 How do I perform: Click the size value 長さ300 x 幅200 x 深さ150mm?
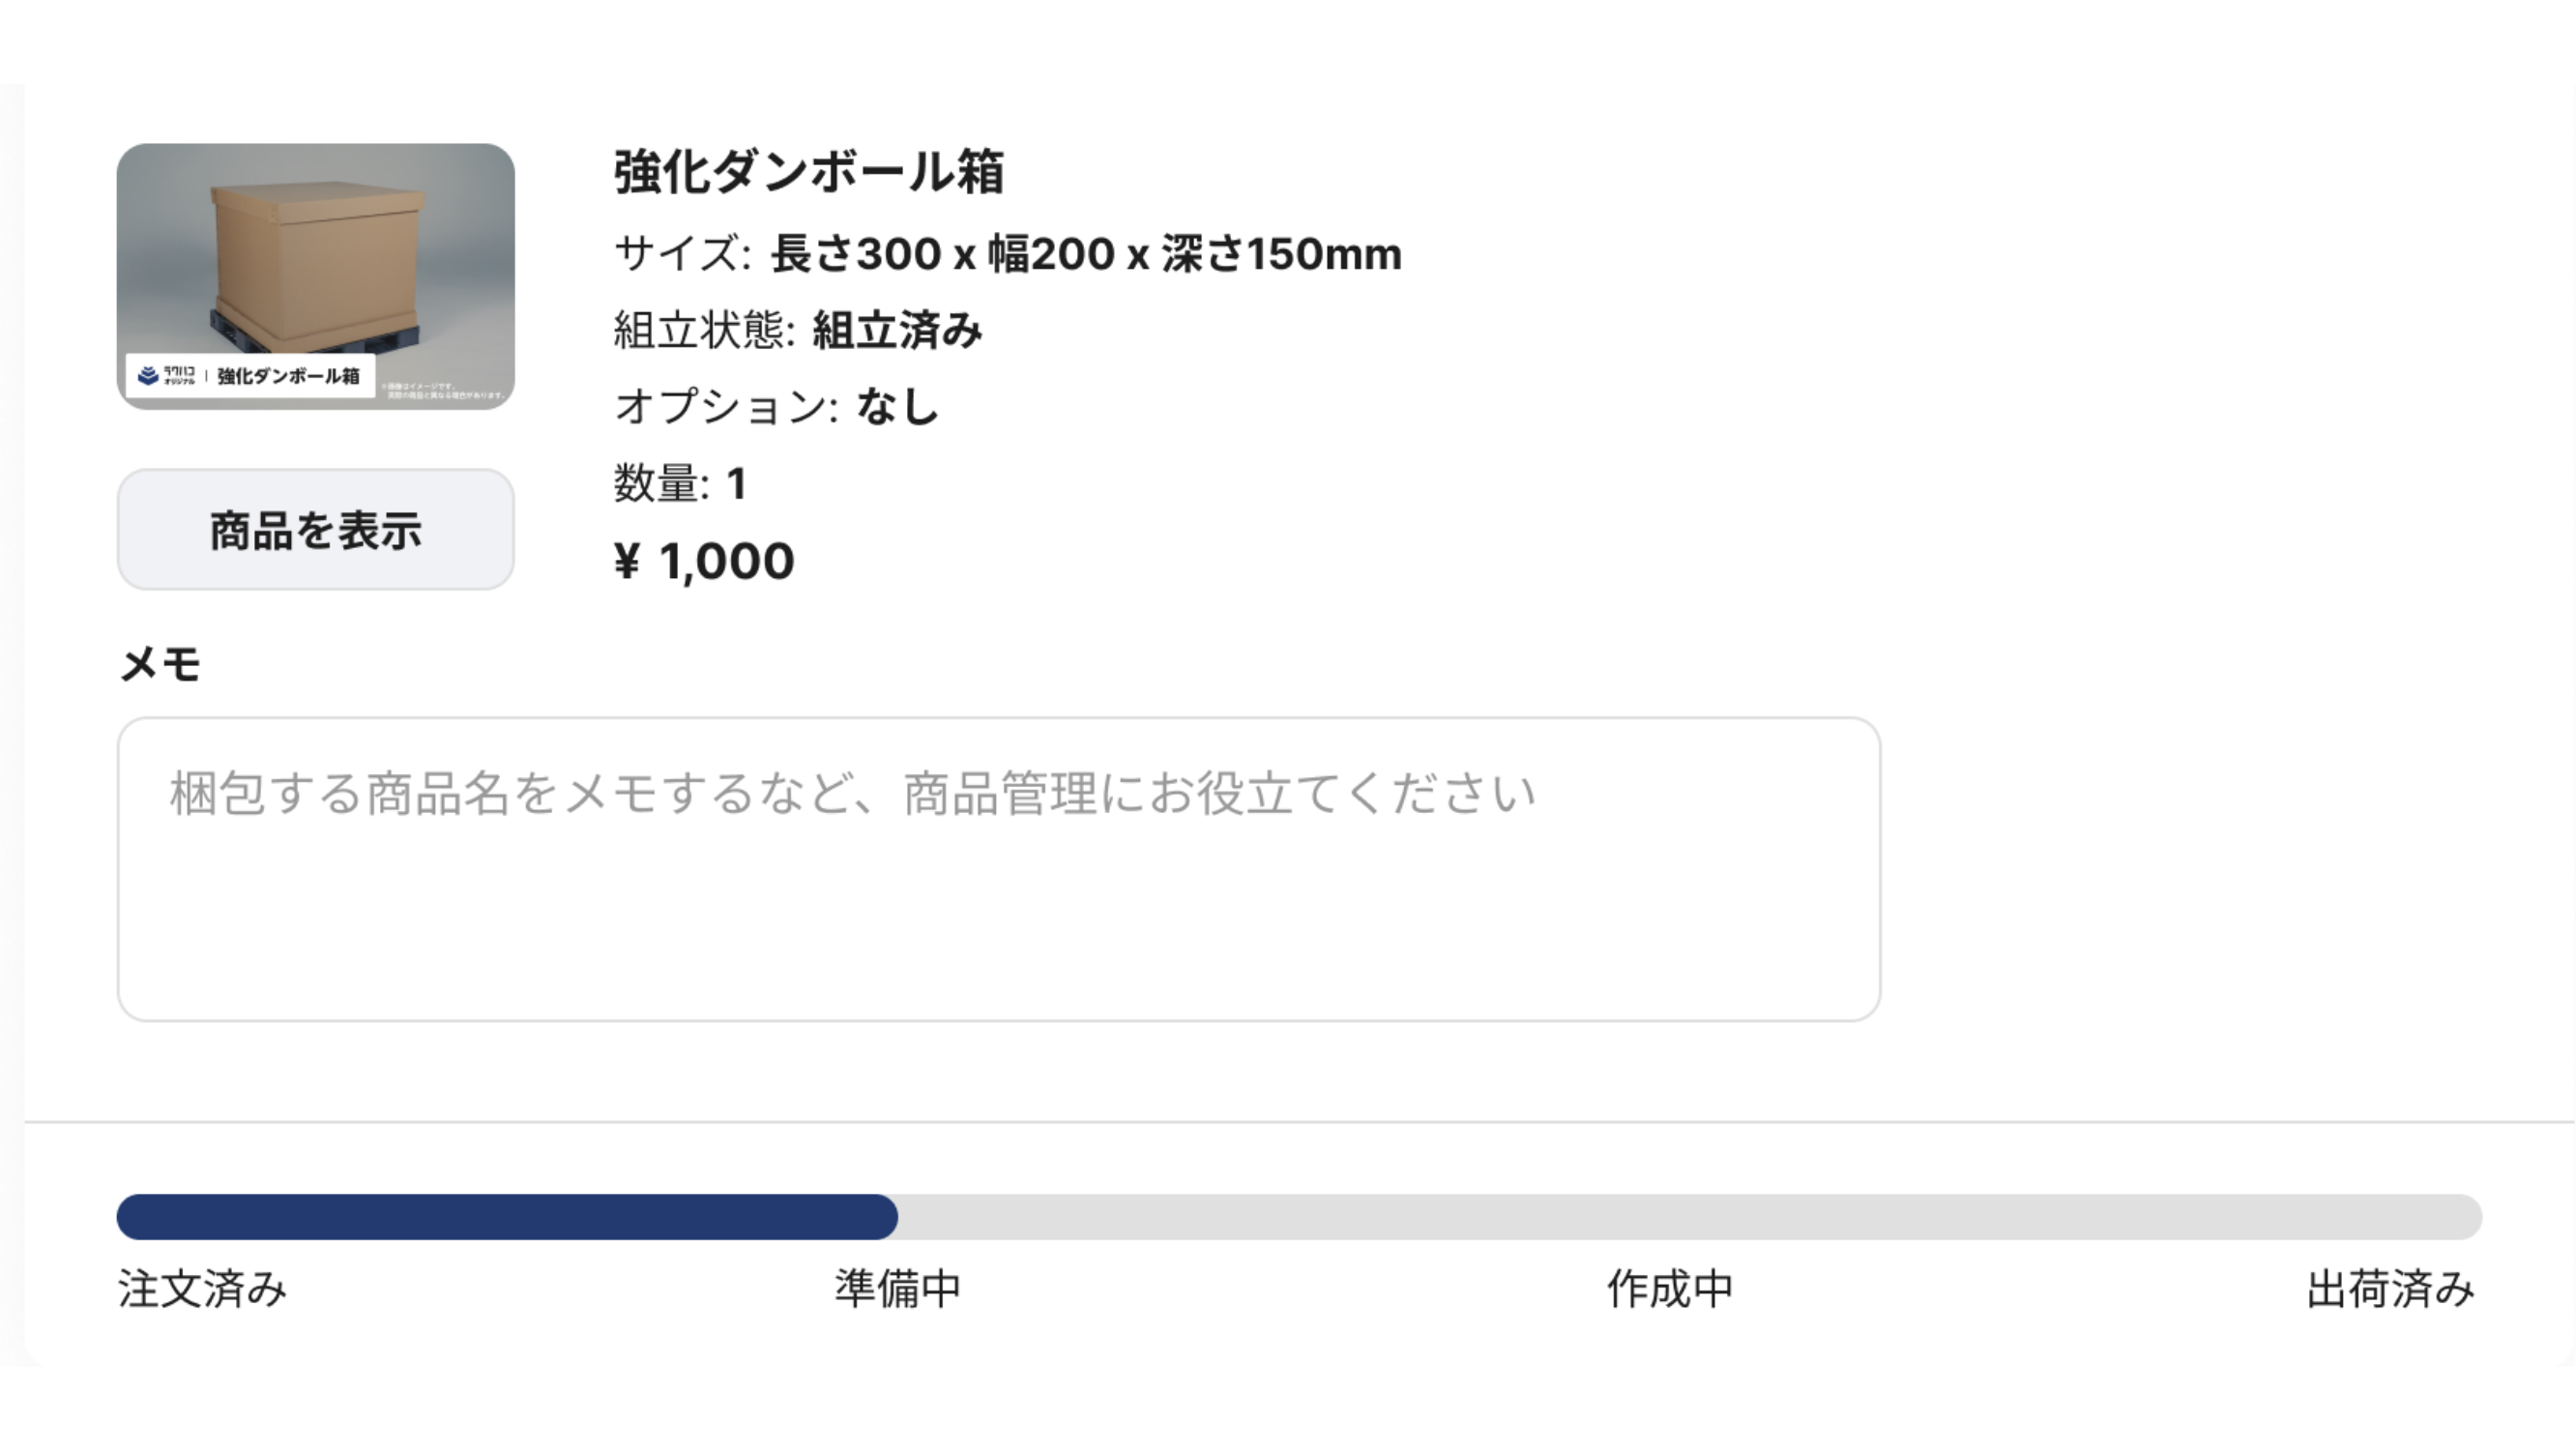point(1085,254)
